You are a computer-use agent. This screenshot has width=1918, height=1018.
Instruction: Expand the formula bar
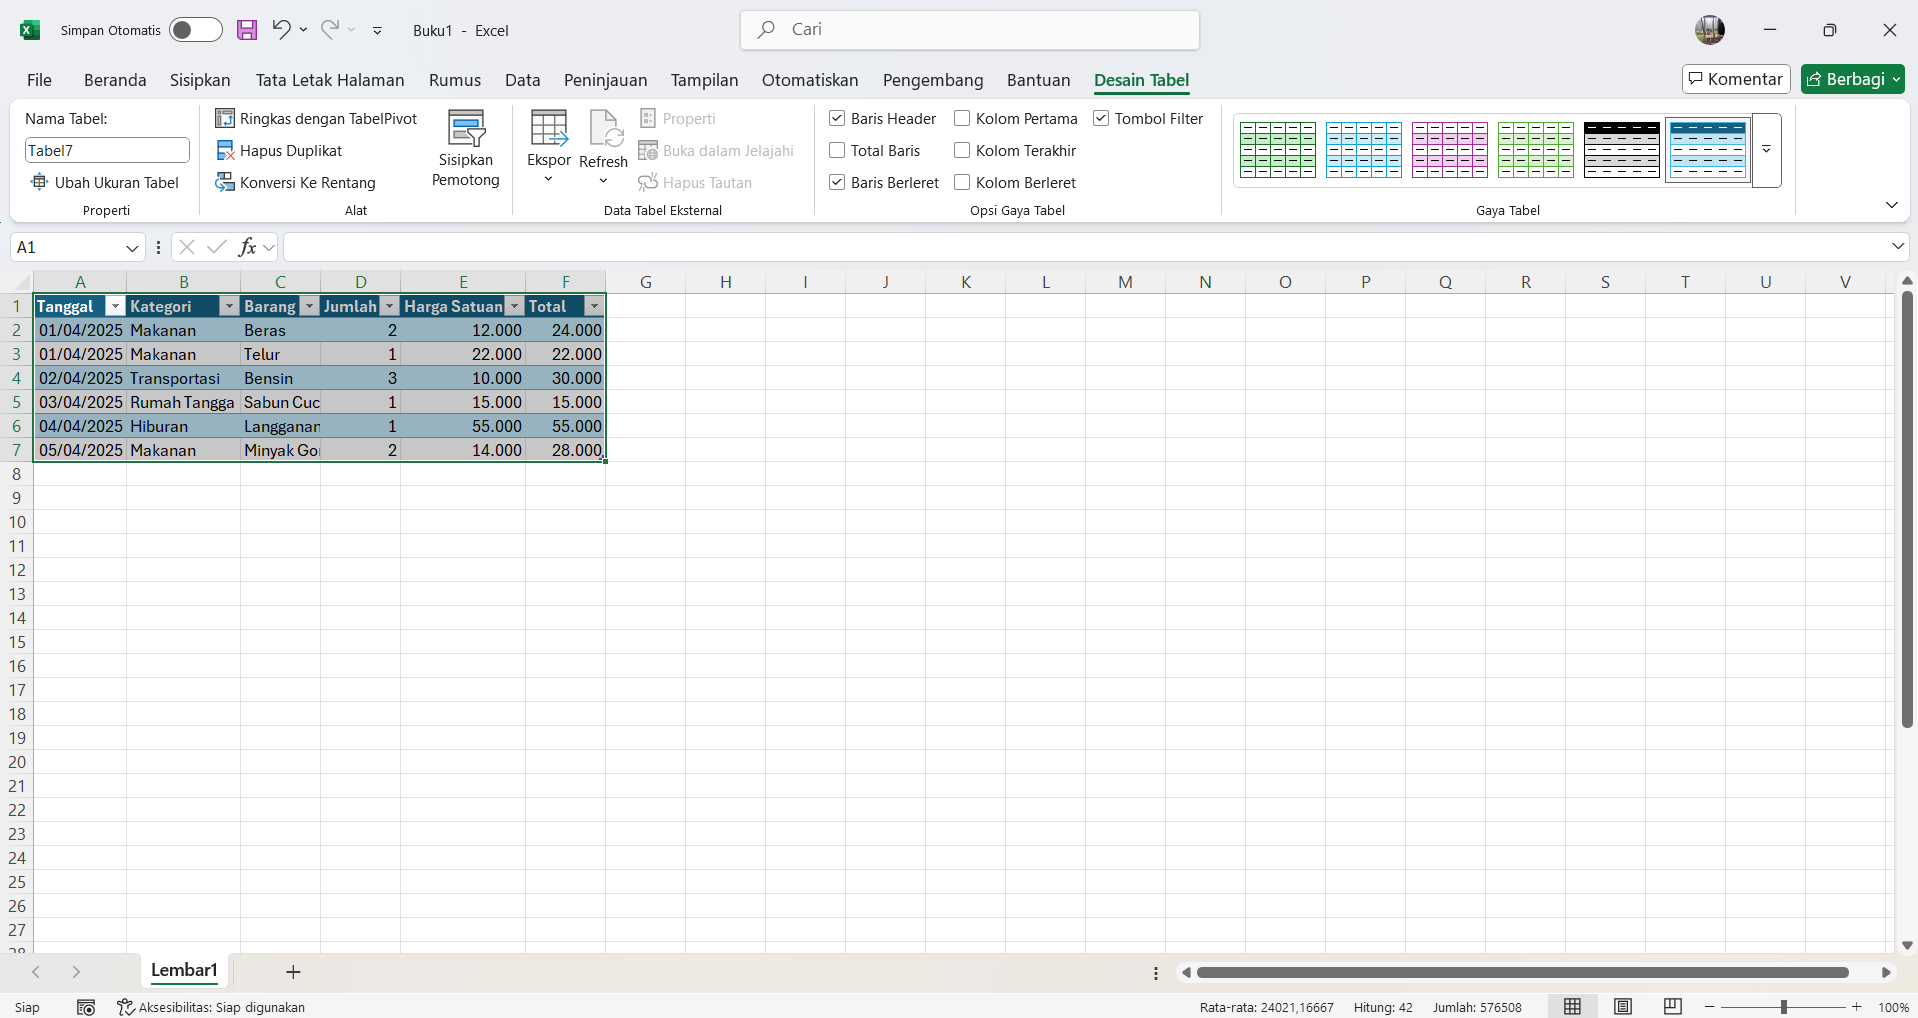[1898, 246]
